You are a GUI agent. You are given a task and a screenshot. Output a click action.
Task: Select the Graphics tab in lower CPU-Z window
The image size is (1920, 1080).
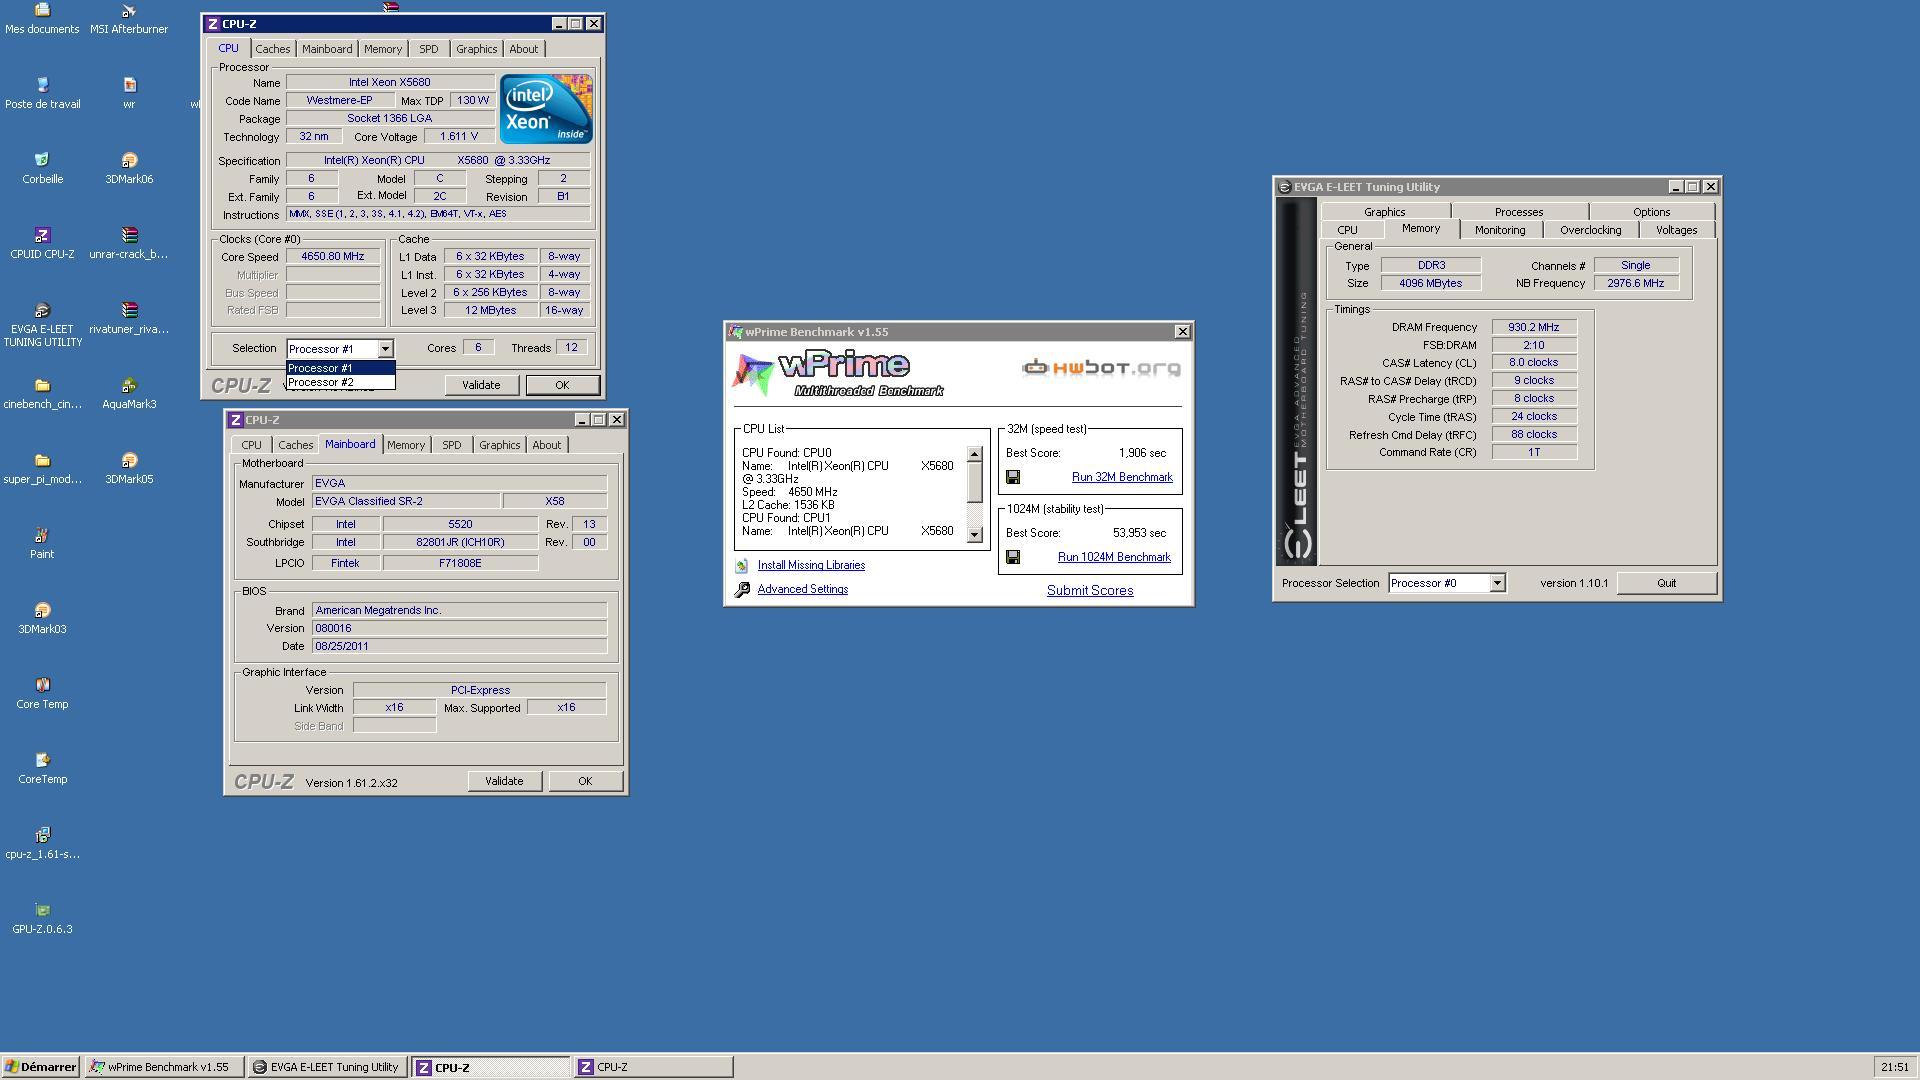coord(499,445)
